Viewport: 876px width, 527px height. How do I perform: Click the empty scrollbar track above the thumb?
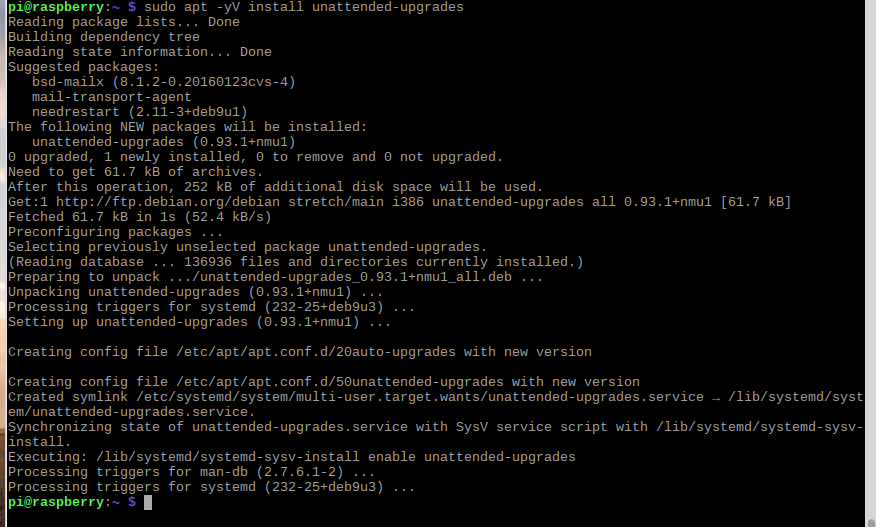pos(870,257)
